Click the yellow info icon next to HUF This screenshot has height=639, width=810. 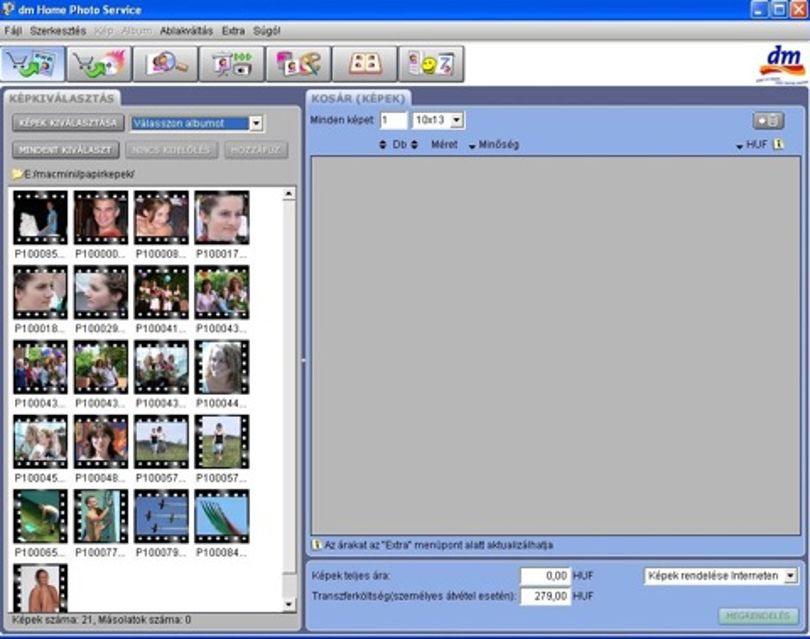tap(778, 145)
